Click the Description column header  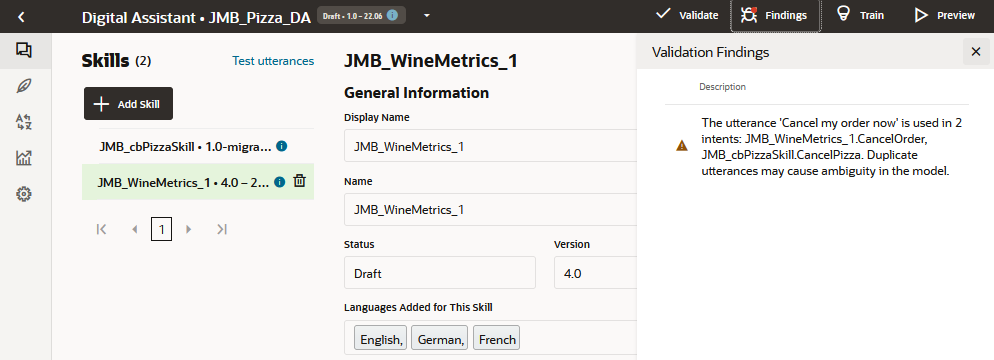[x=722, y=86]
